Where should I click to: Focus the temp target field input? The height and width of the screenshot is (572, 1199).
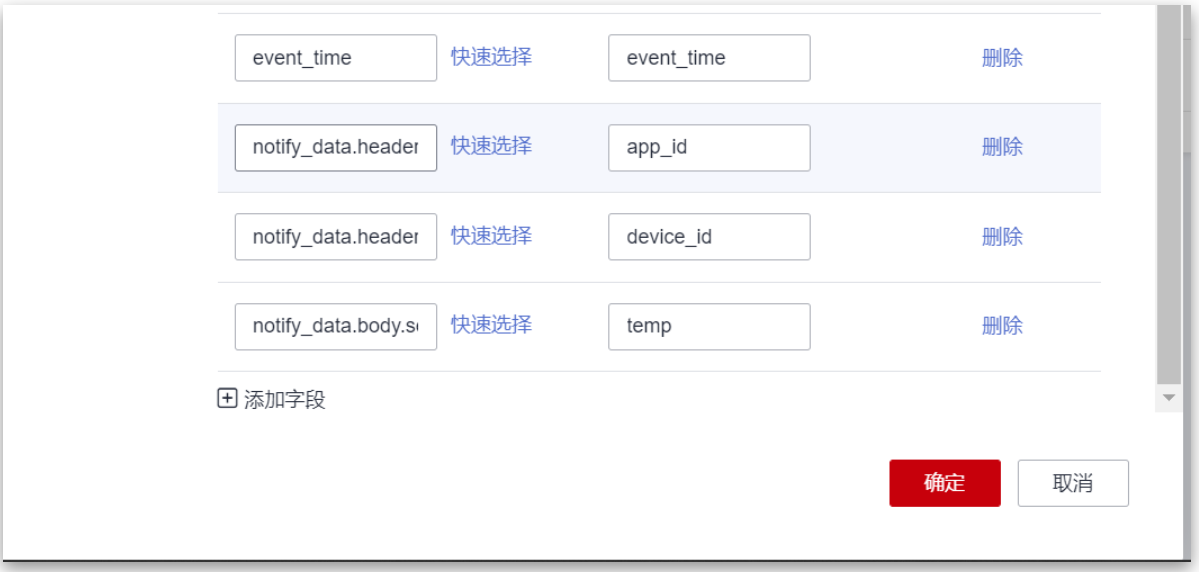coord(708,326)
